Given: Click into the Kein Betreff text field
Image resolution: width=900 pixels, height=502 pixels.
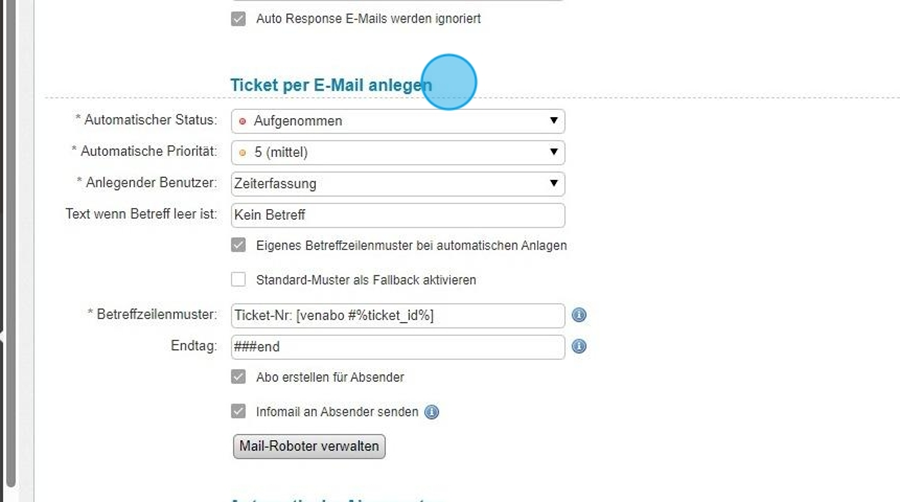Looking at the screenshot, I should tap(397, 215).
